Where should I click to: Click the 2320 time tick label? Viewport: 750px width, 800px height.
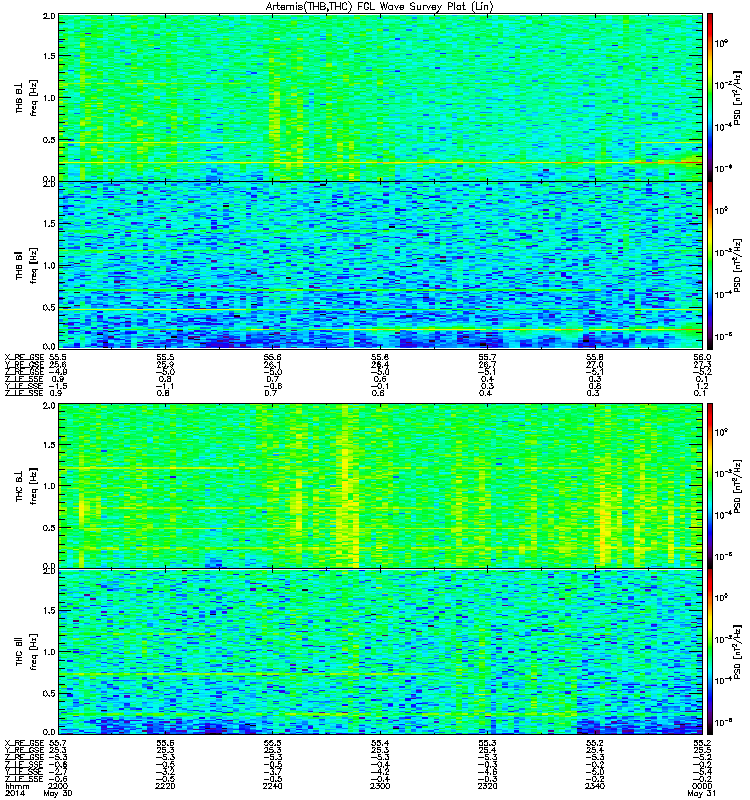(x=487, y=786)
